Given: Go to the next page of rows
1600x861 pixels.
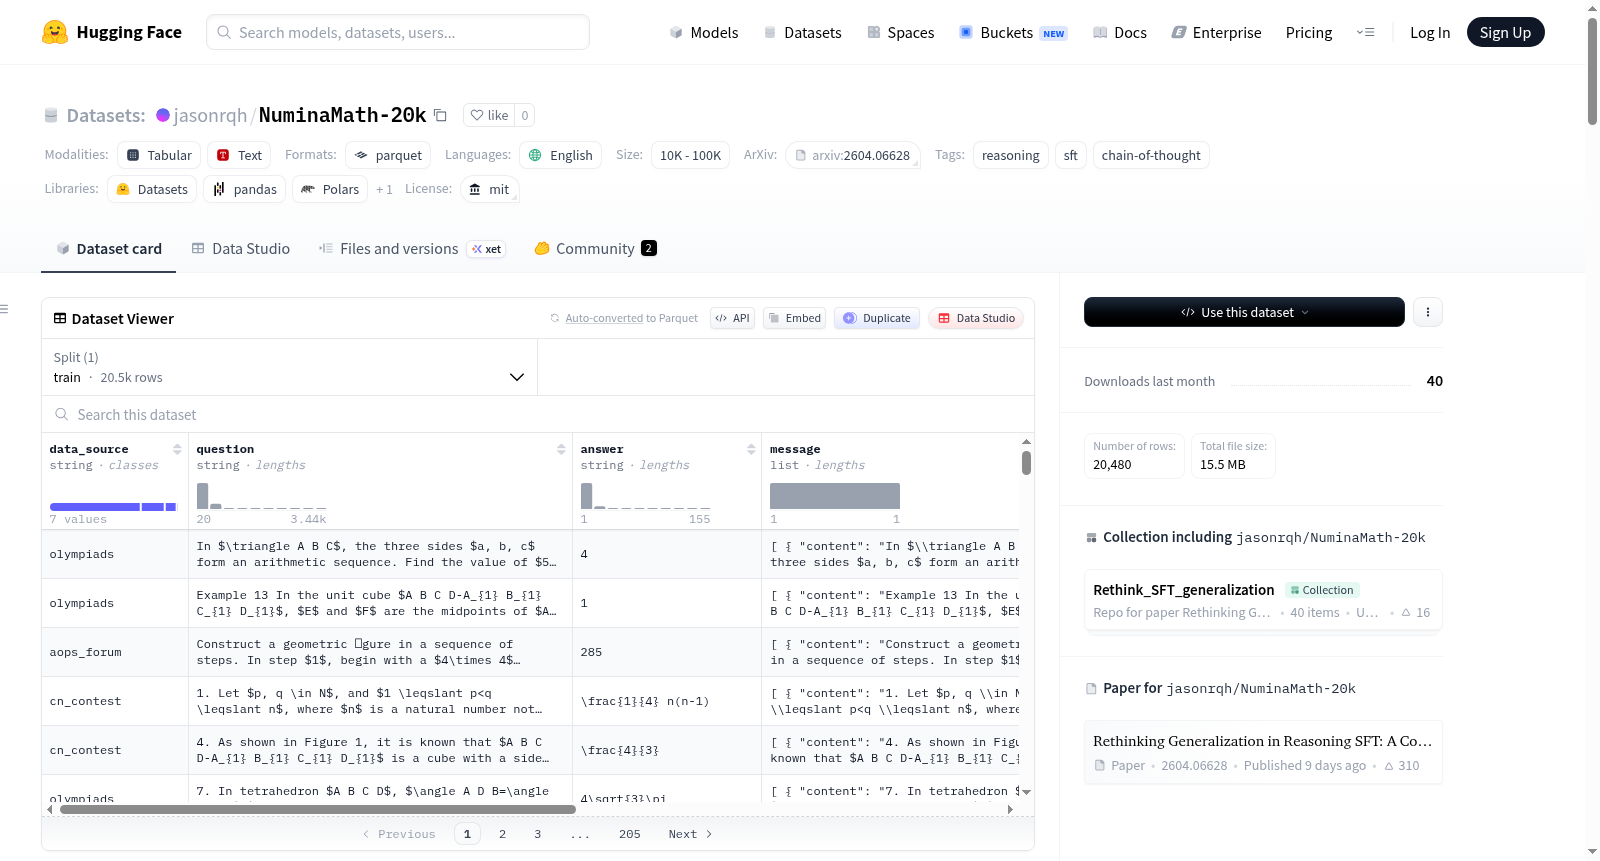Looking at the screenshot, I should (x=691, y=834).
